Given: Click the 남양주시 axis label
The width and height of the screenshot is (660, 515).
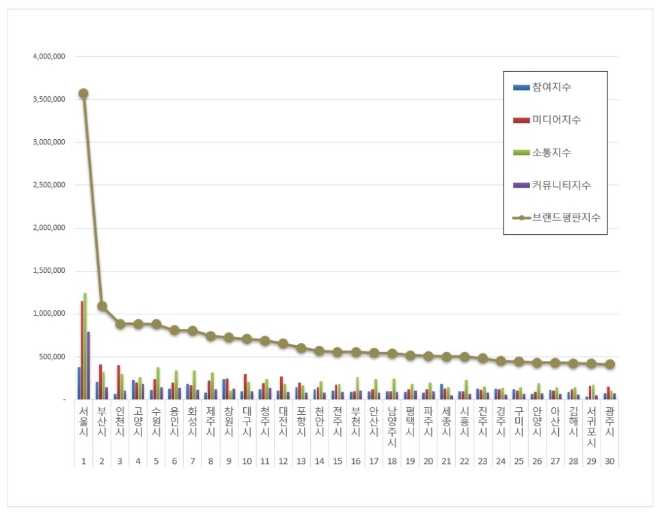Looking at the screenshot, I should (392, 421).
